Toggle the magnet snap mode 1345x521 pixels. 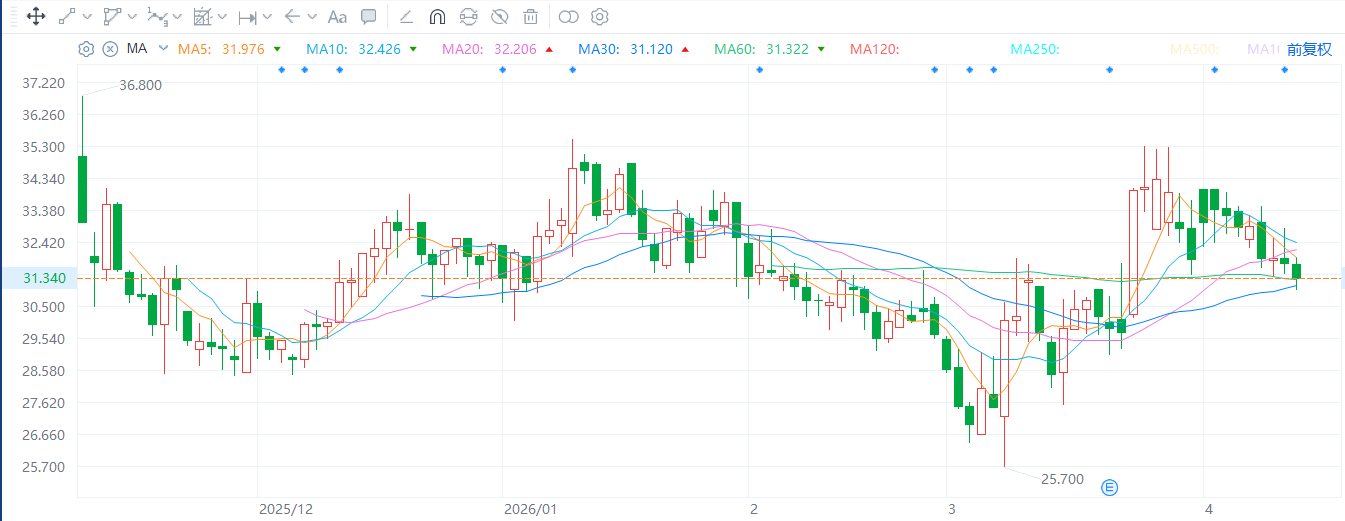click(x=437, y=16)
